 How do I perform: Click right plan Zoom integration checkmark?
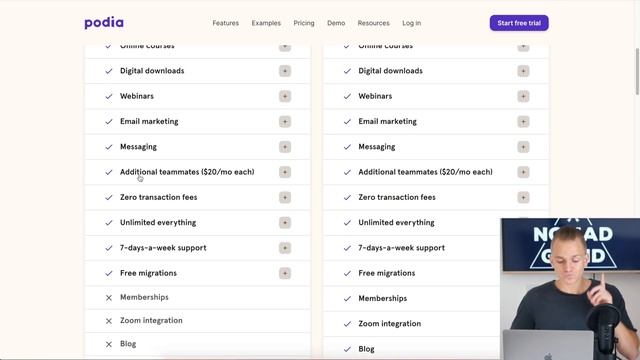[x=347, y=324]
